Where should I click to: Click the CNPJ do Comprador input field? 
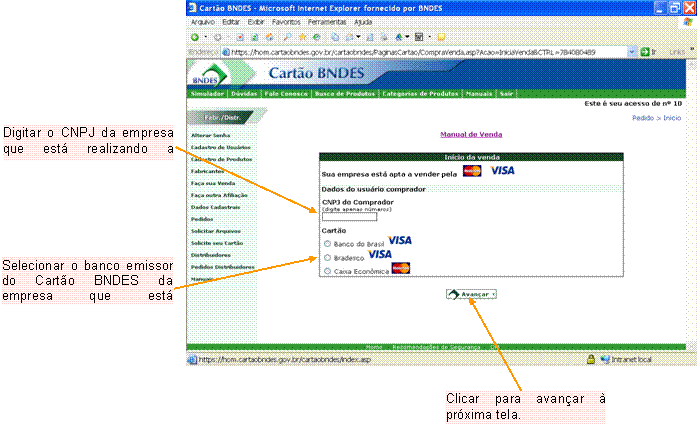click(349, 217)
